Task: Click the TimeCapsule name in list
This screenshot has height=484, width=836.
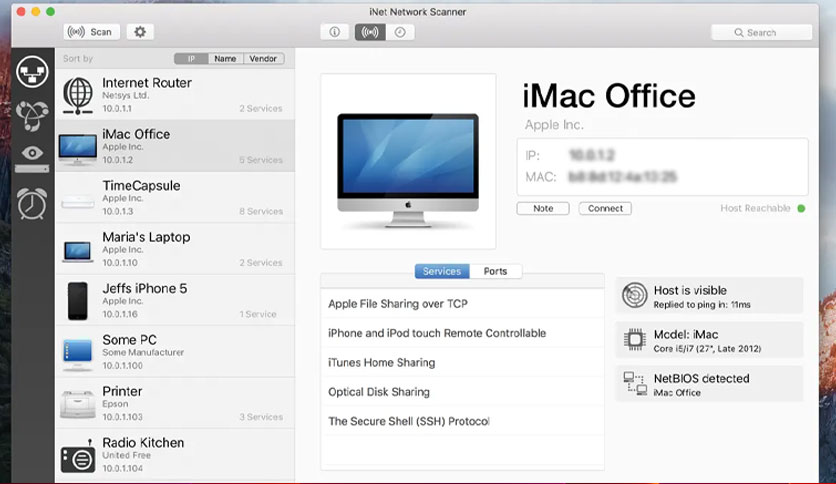Action: (141, 185)
